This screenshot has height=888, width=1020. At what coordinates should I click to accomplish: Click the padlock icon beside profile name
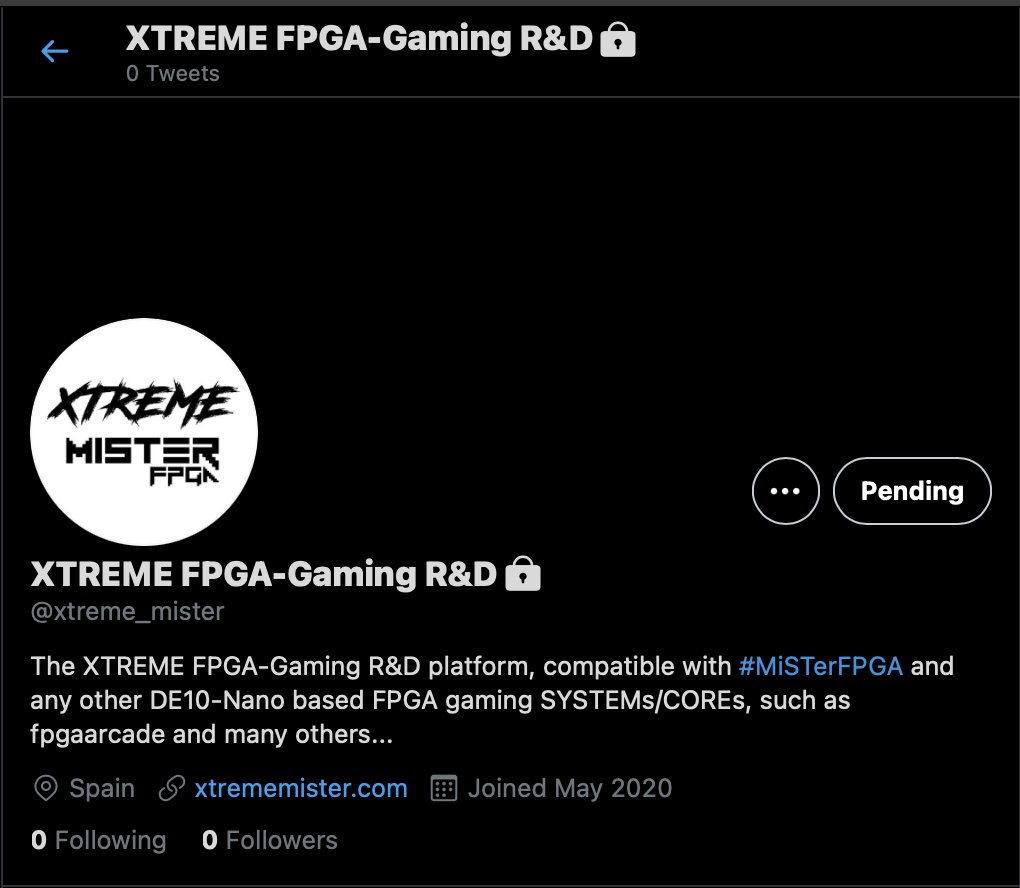point(523,574)
